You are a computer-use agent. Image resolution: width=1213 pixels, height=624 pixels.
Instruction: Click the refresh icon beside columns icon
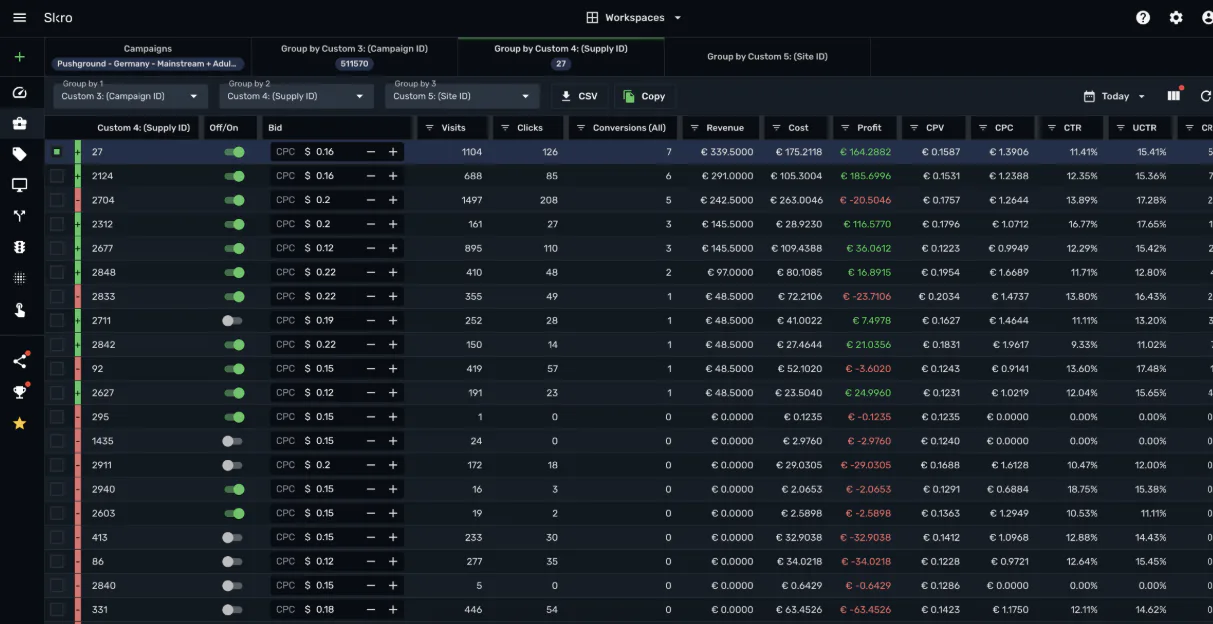(x=1205, y=96)
